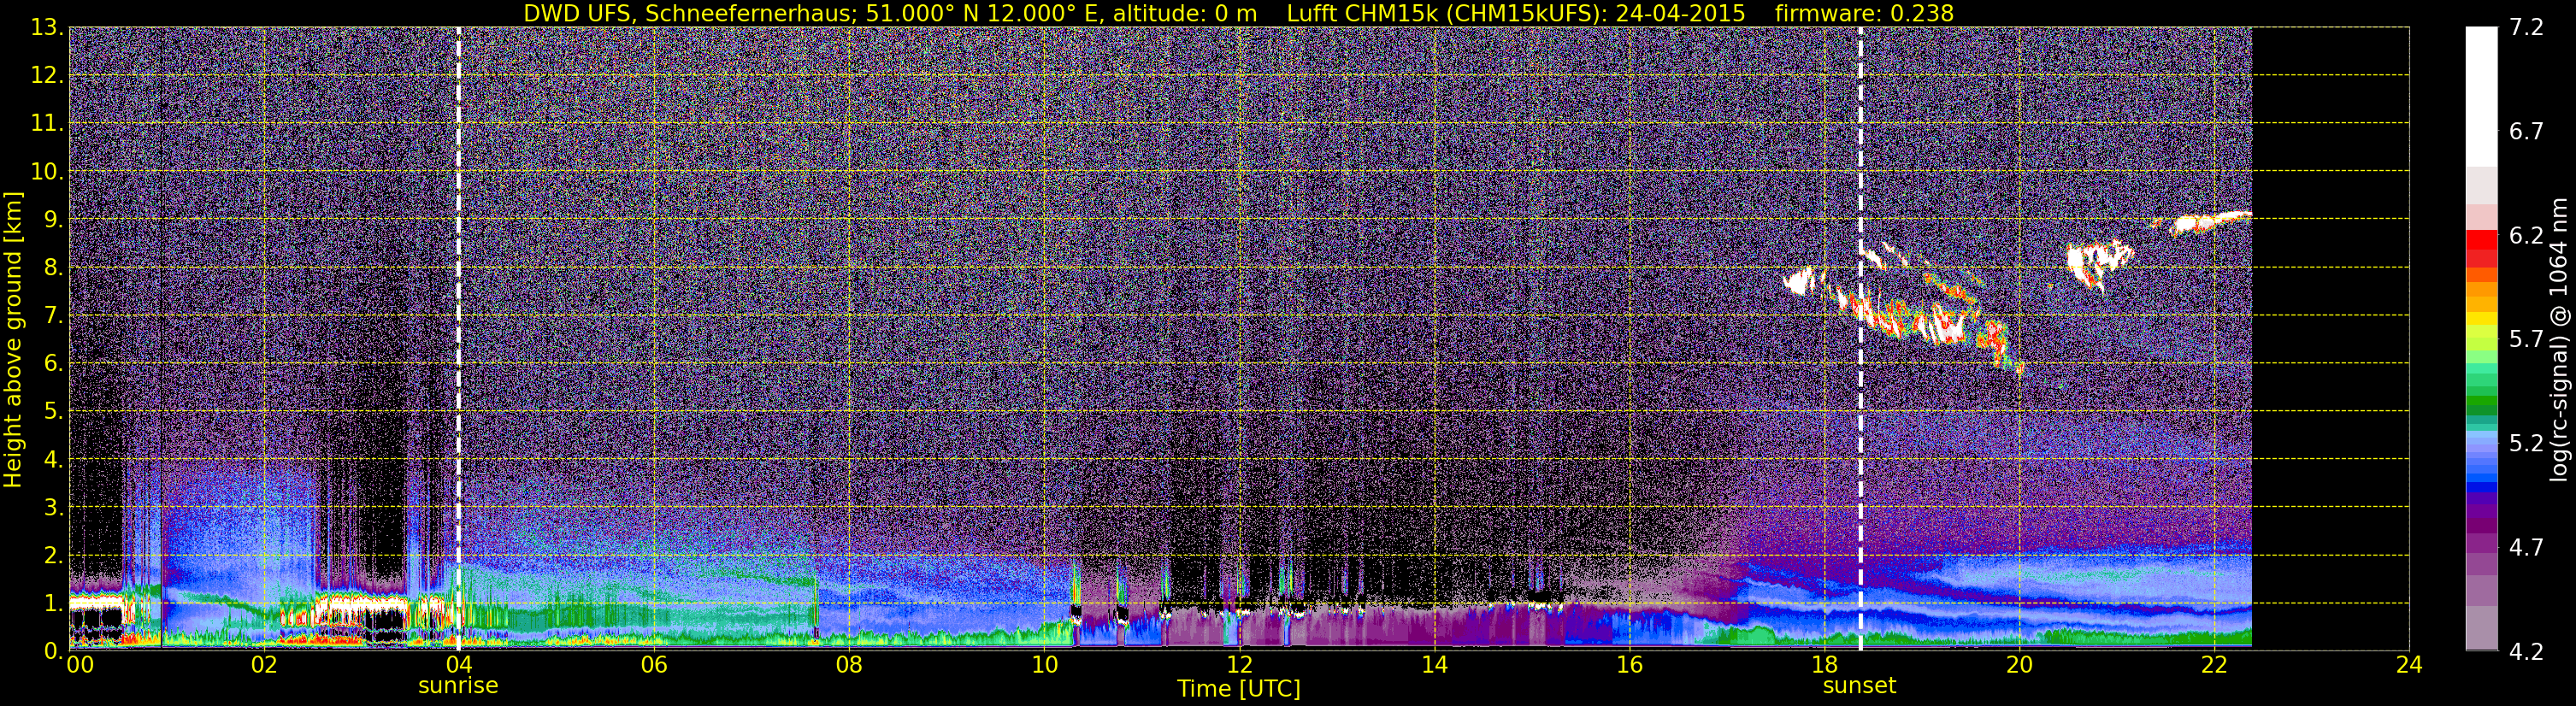Click the height axis tick '11.'
This screenshot has width=2576, height=706.
[x=46, y=124]
